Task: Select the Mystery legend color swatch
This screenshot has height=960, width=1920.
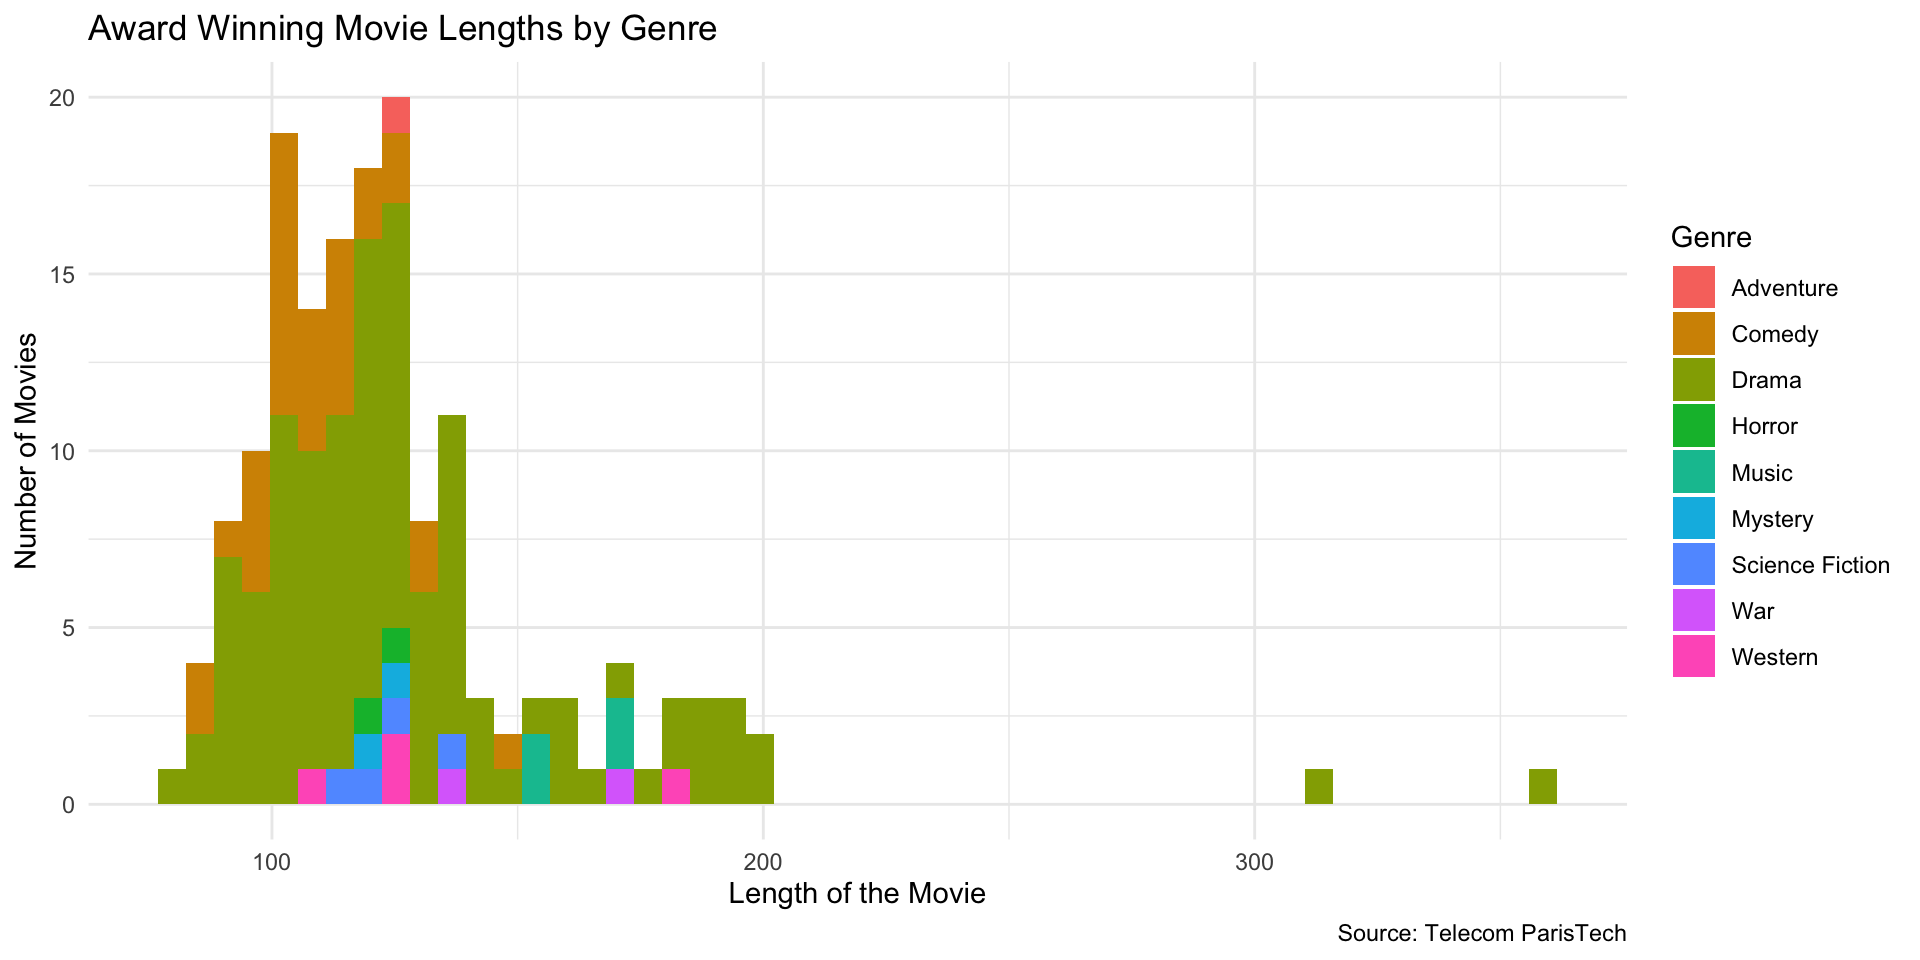Action: [x=1693, y=519]
